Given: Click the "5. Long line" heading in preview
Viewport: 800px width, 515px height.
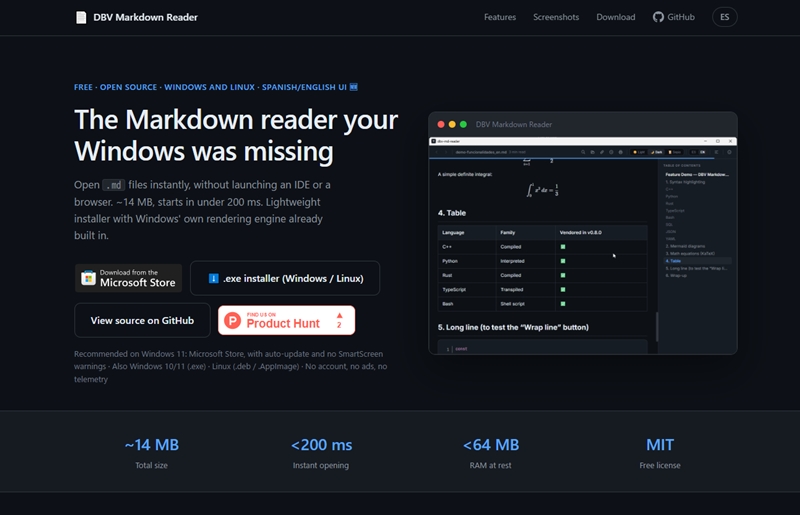Looking at the screenshot, I should point(513,327).
